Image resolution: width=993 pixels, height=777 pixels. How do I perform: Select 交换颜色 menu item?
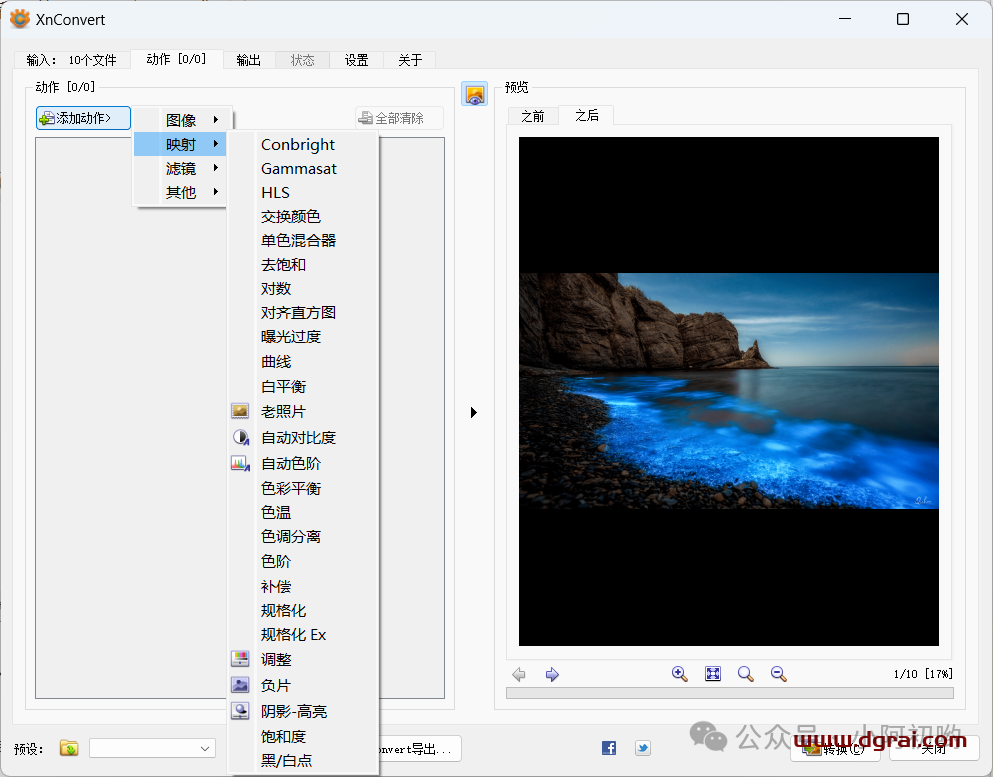pyautogui.click(x=303, y=217)
